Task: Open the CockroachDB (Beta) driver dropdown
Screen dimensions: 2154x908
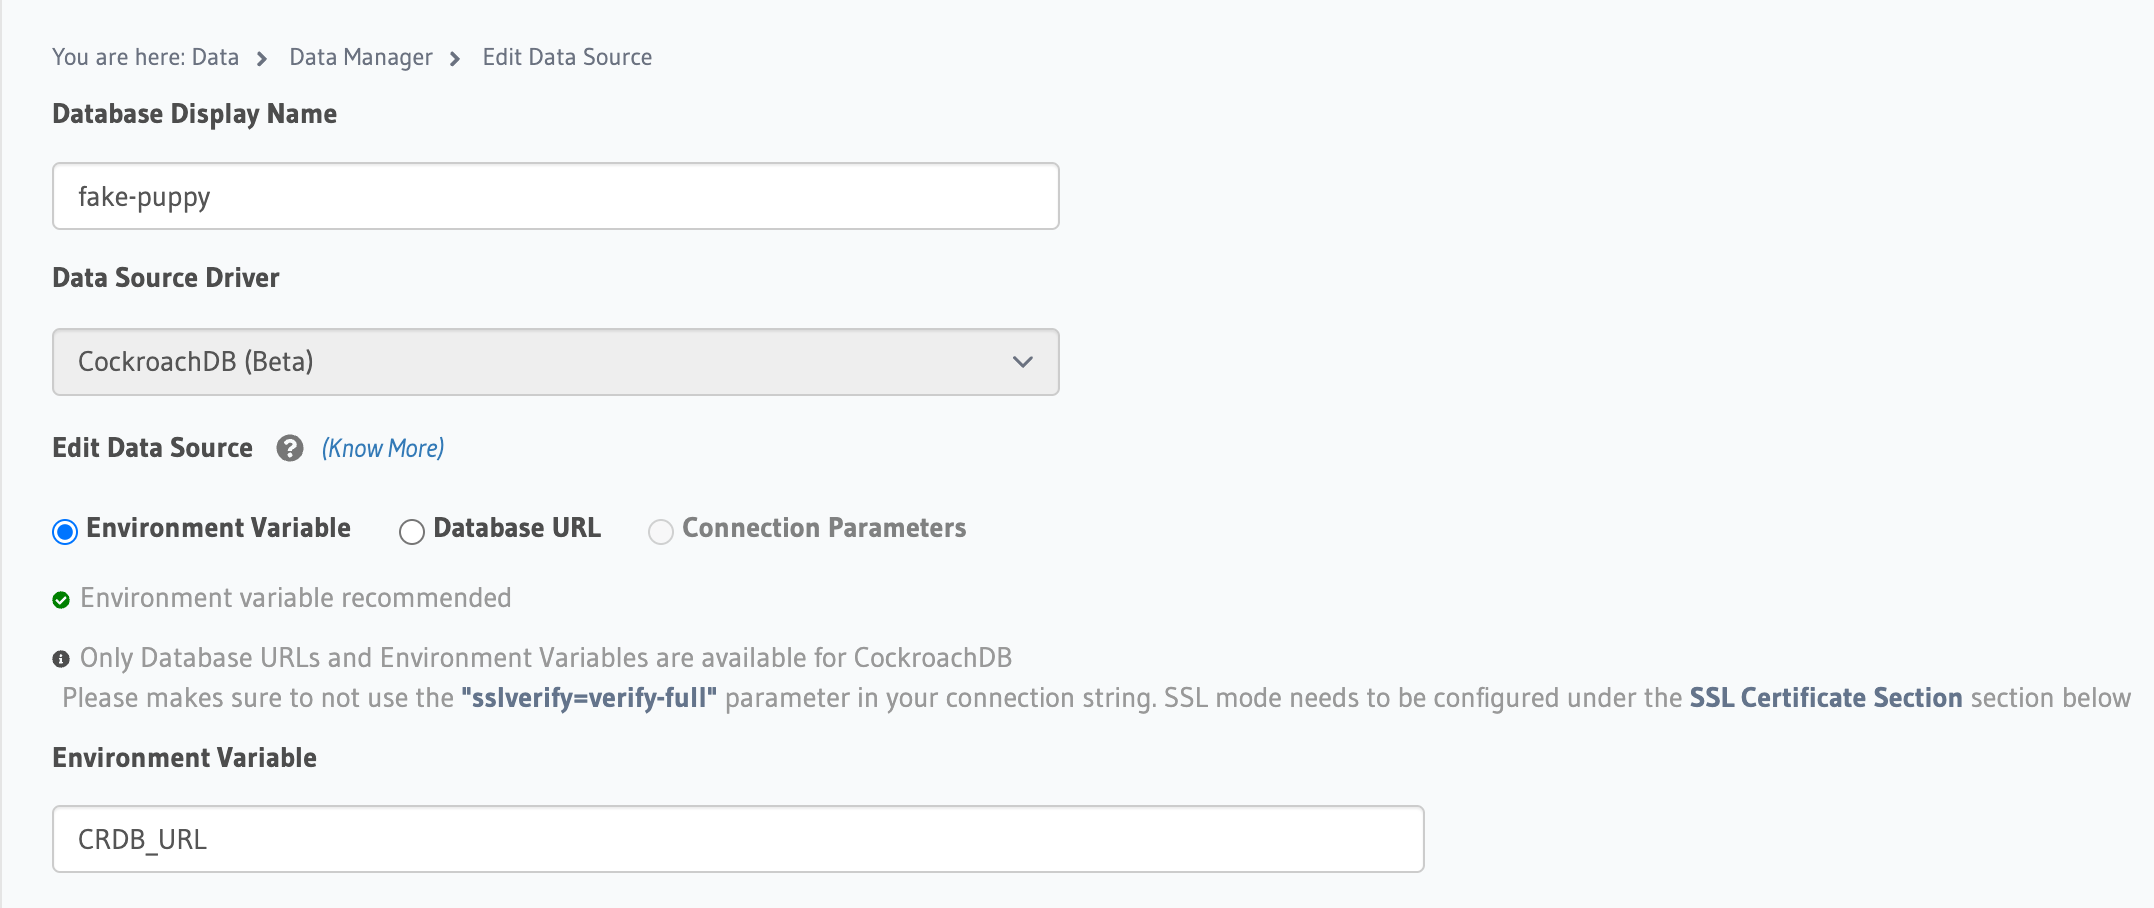Action: click(555, 362)
